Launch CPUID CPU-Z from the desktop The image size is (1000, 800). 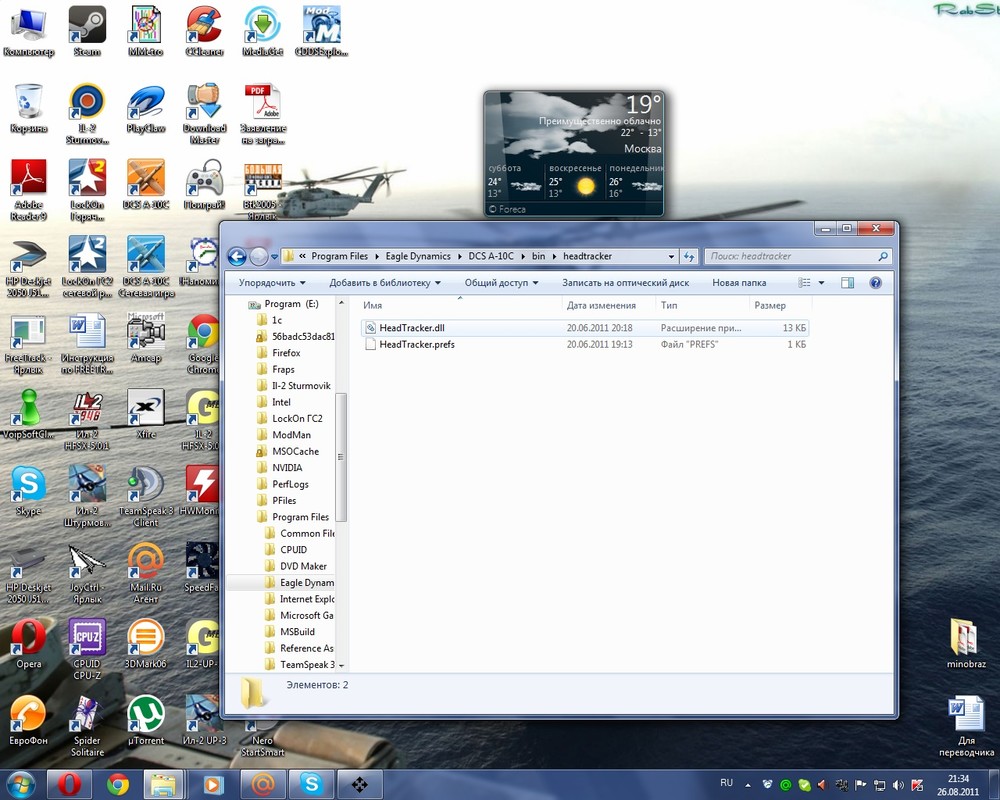coord(87,642)
